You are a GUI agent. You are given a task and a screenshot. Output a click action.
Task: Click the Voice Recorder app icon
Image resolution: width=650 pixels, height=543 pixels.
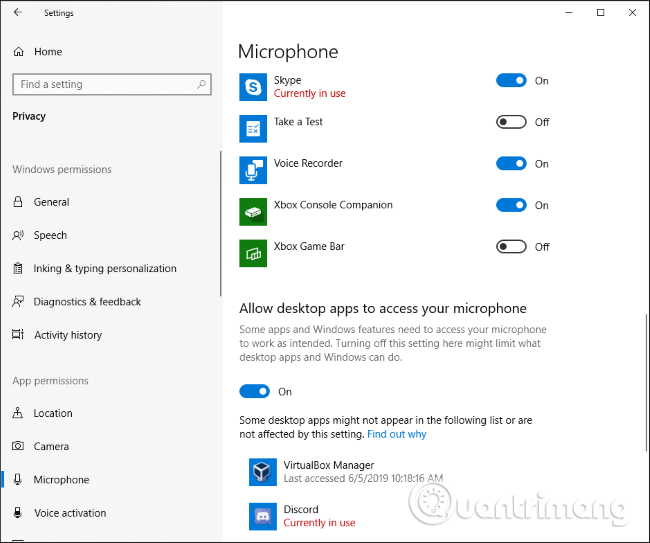tap(253, 170)
